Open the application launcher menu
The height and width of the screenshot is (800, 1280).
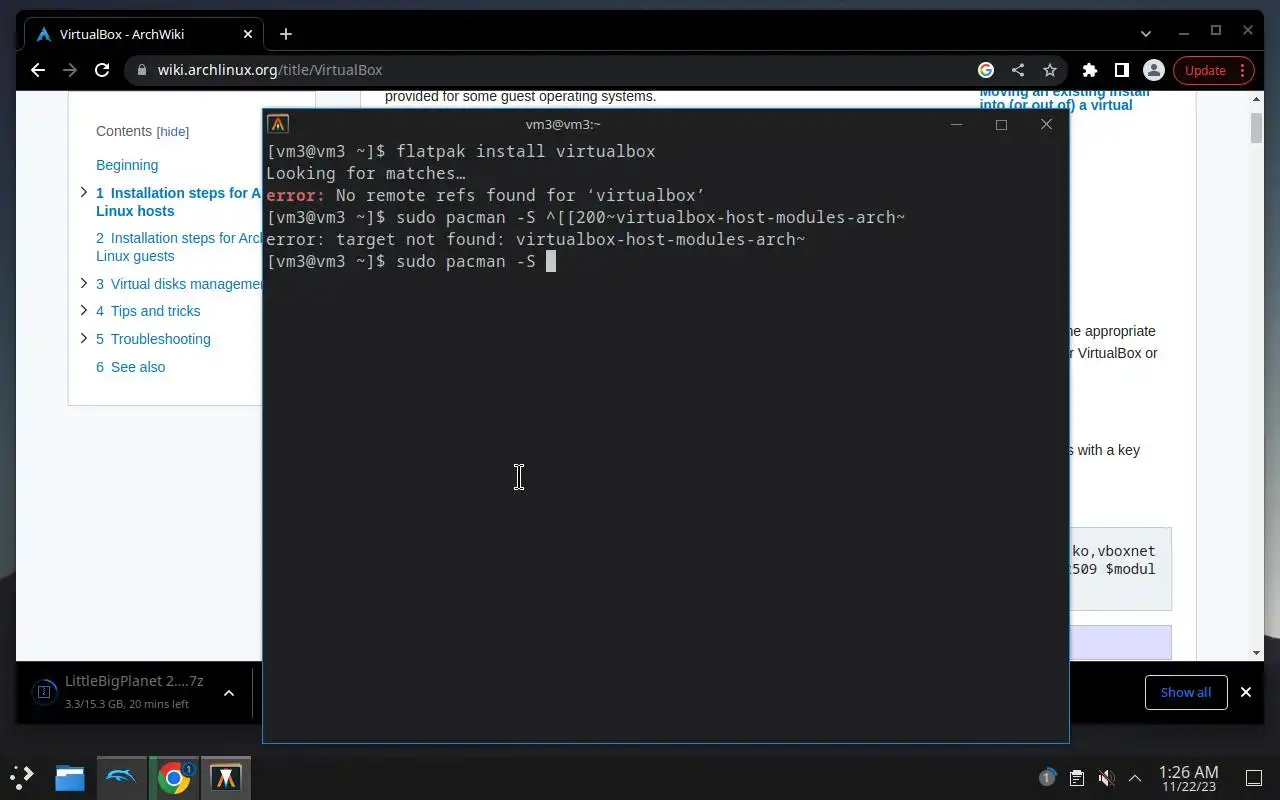22,777
